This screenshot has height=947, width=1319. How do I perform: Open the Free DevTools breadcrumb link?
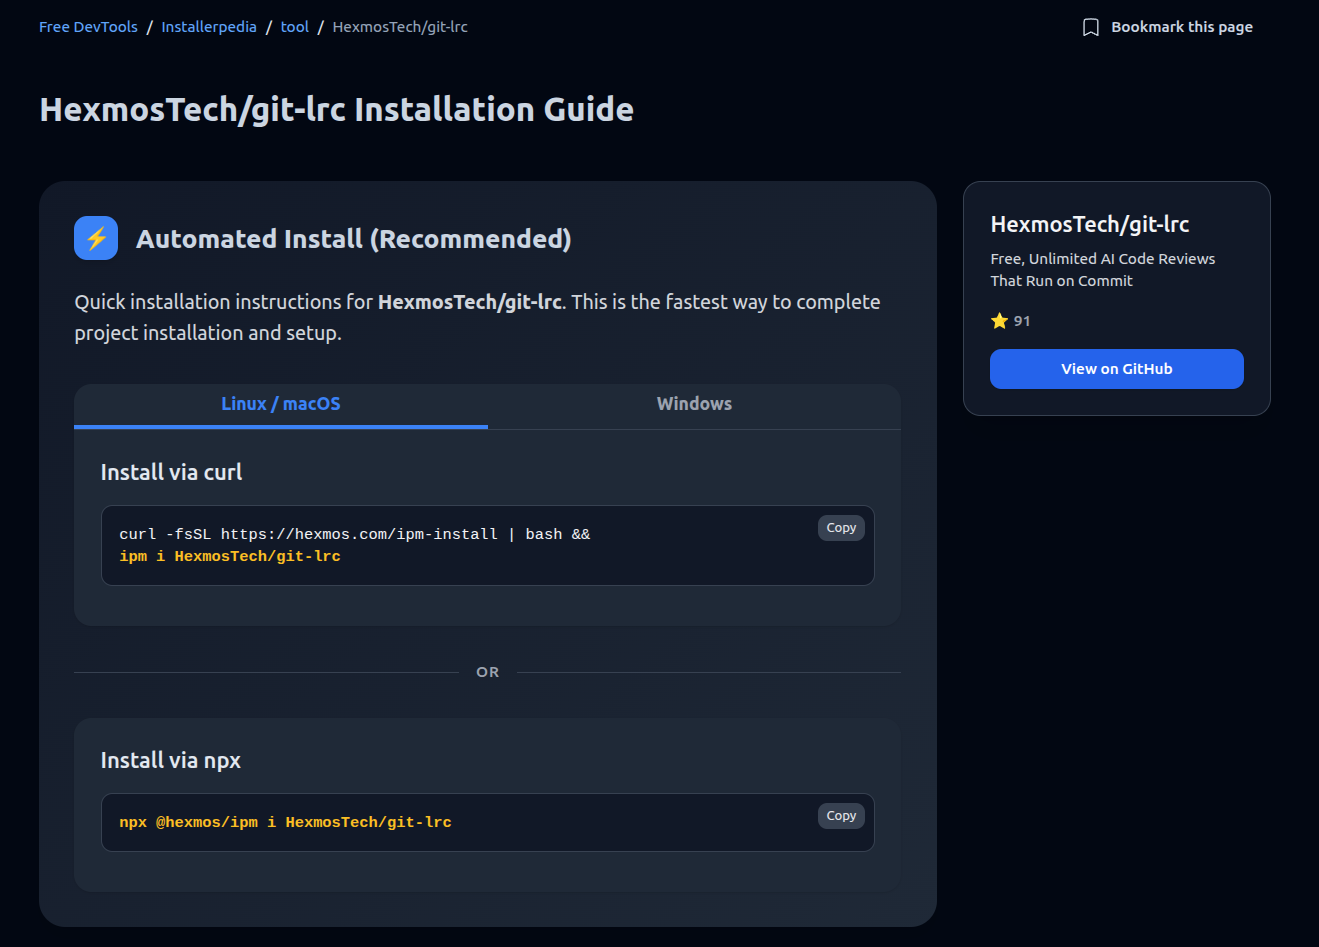88,27
